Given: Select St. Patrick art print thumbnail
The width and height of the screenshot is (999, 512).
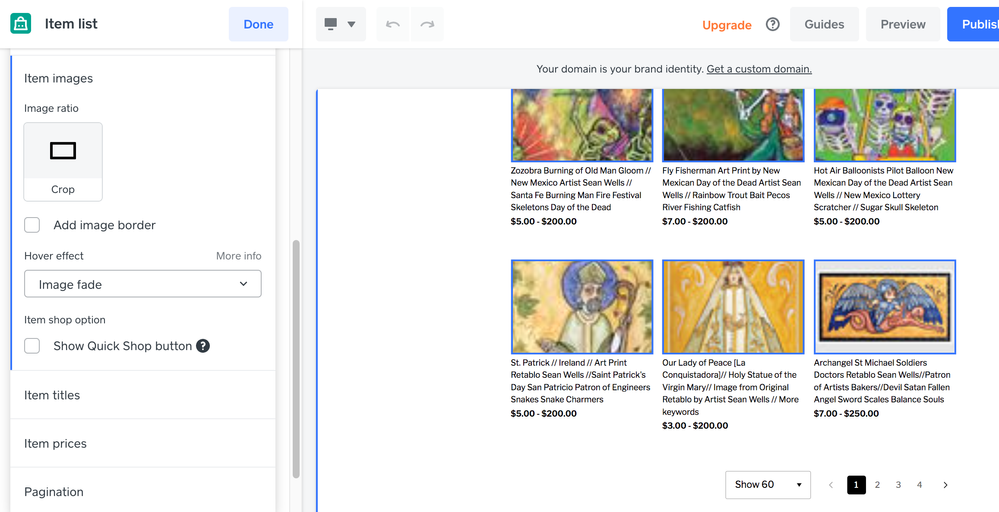Looking at the screenshot, I should [x=581, y=307].
